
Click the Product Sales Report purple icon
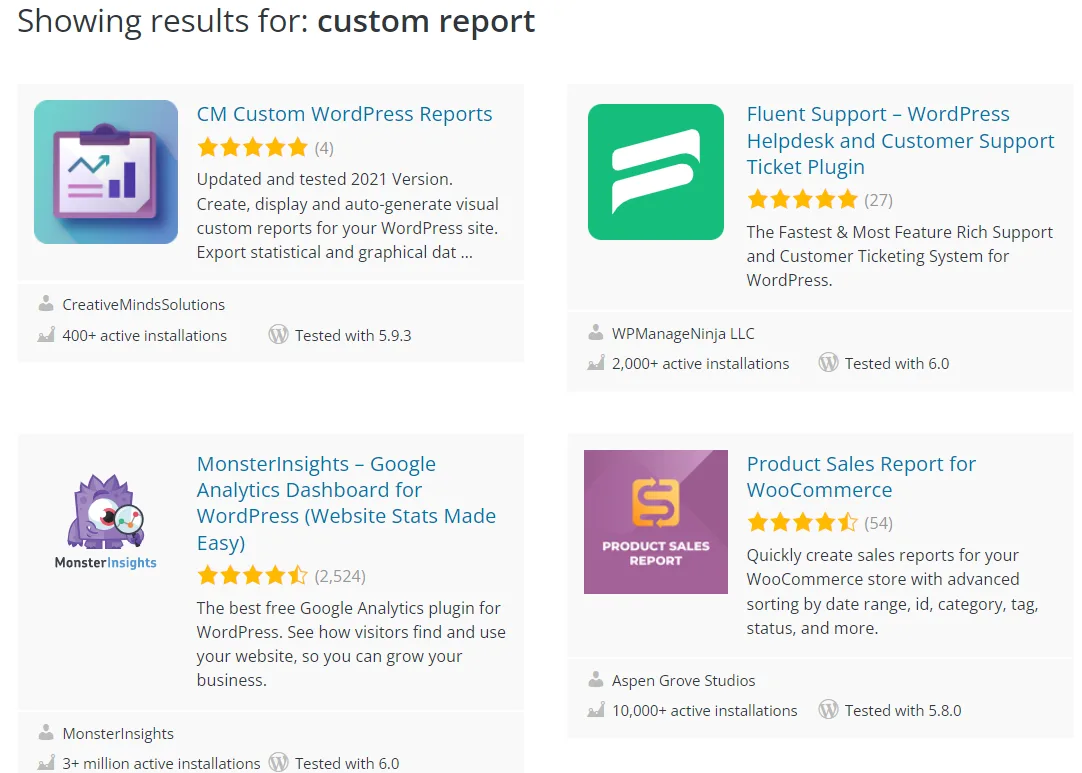point(656,522)
